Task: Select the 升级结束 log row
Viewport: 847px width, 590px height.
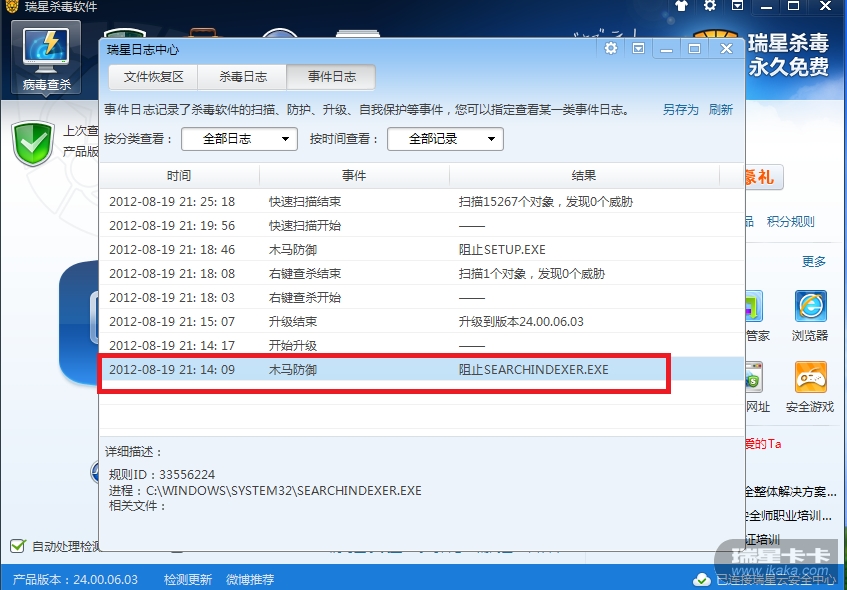Action: click(421, 321)
